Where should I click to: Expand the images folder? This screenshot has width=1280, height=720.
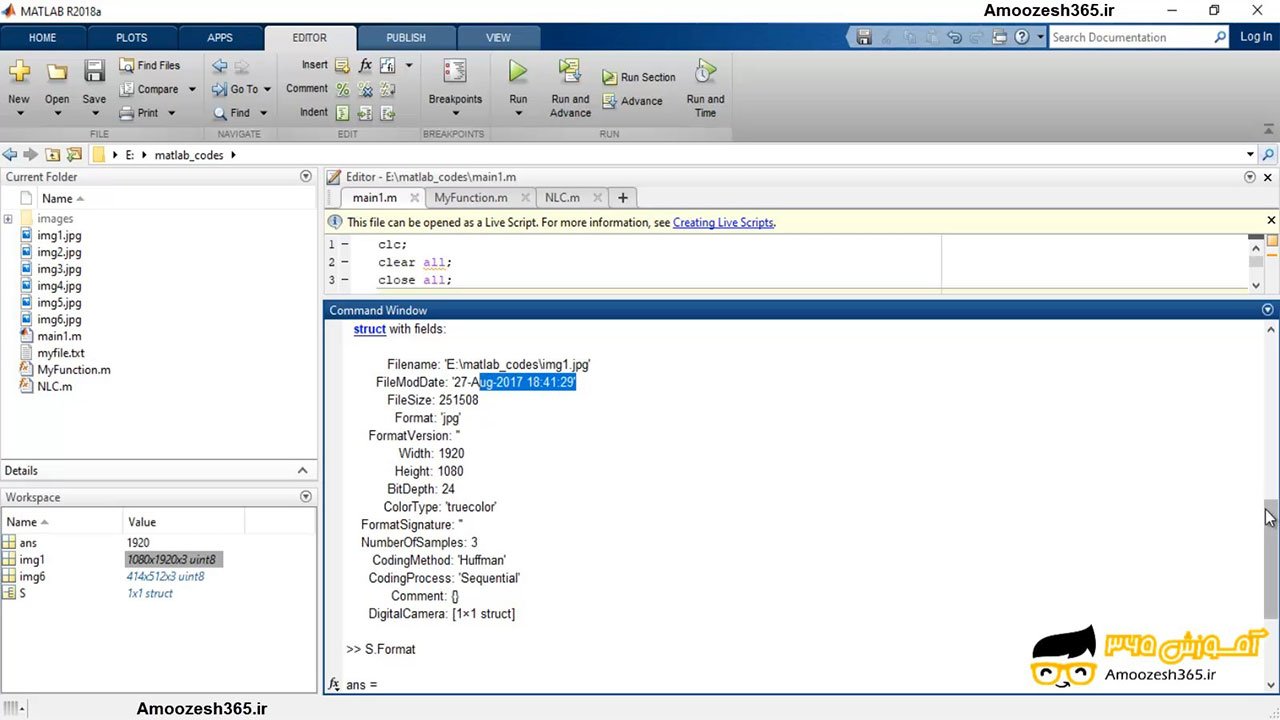(8, 219)
